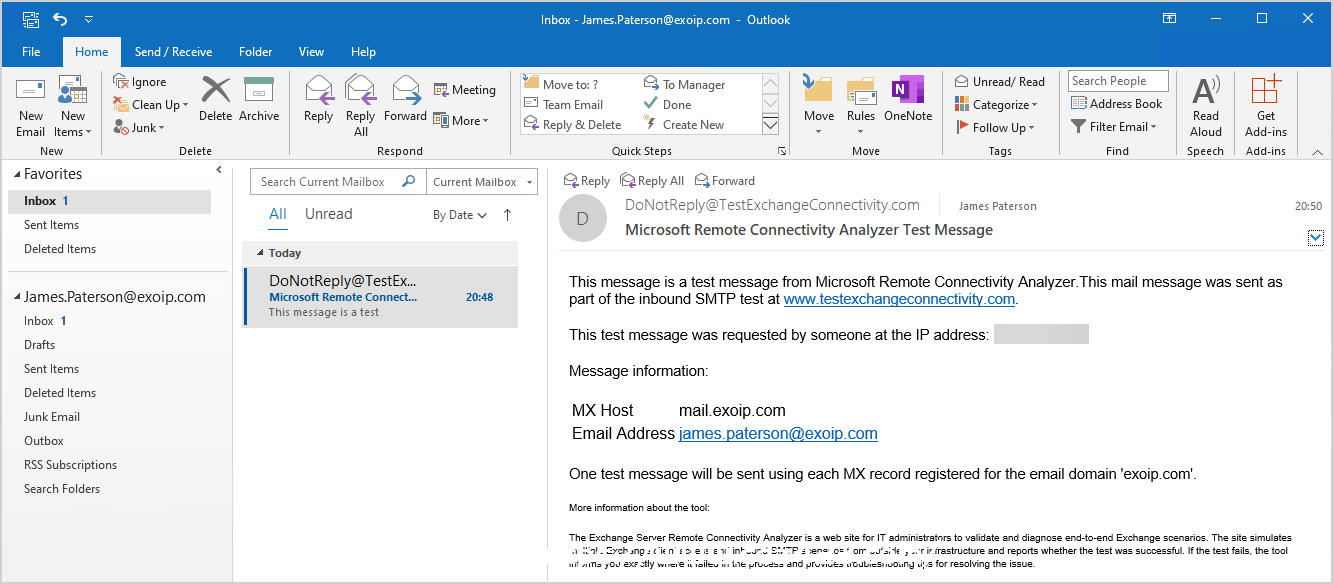1333x584 pixels.
Task: Minimize the folder pane with the arrow
Action: 219,171
